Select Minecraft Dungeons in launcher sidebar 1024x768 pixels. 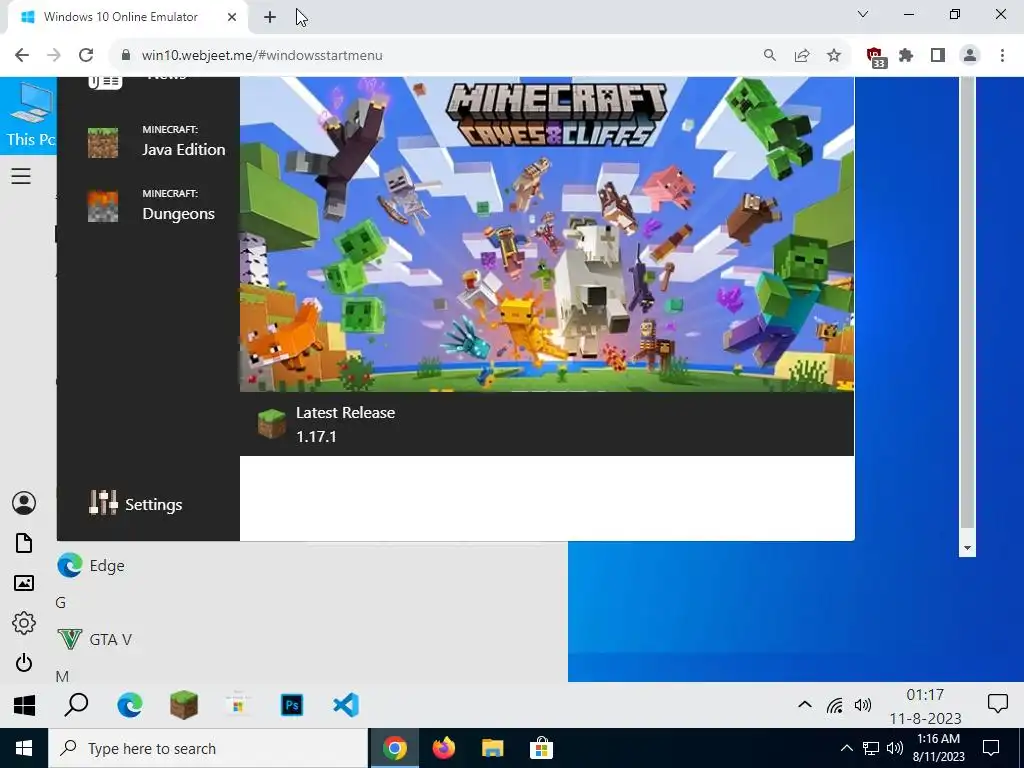click(x=152, y=206)
